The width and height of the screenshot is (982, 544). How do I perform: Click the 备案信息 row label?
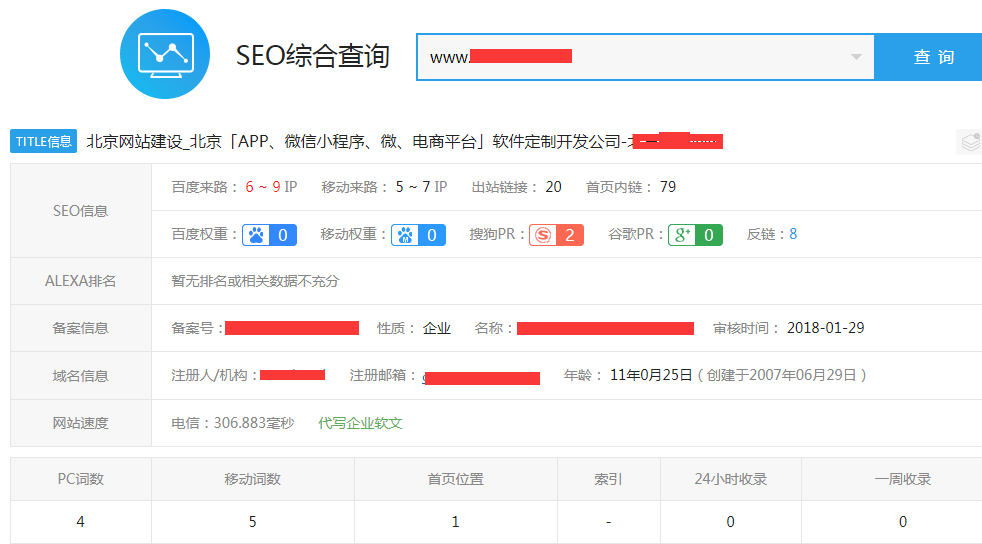(x=80, y=328)
